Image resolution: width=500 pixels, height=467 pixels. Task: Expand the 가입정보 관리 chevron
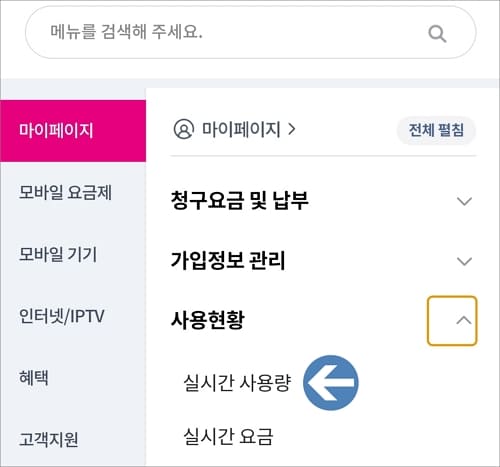[464, 261]
